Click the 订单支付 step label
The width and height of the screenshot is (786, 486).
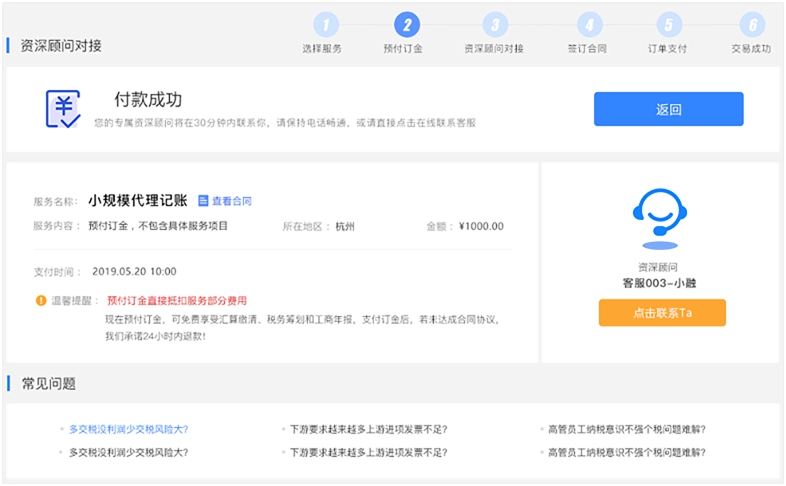[x=667, y=49]
